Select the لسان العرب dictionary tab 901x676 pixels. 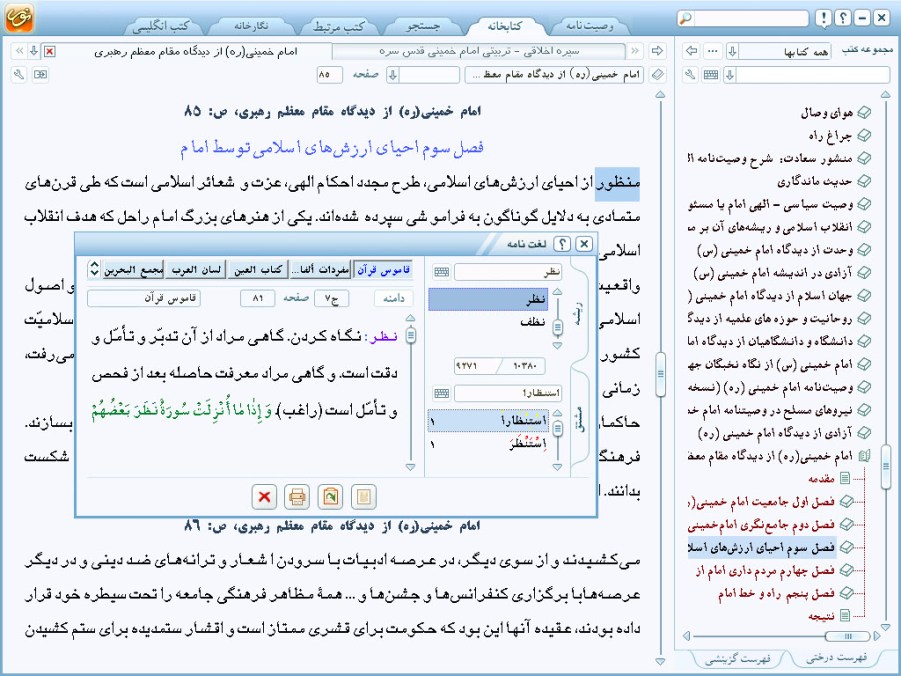195,270
